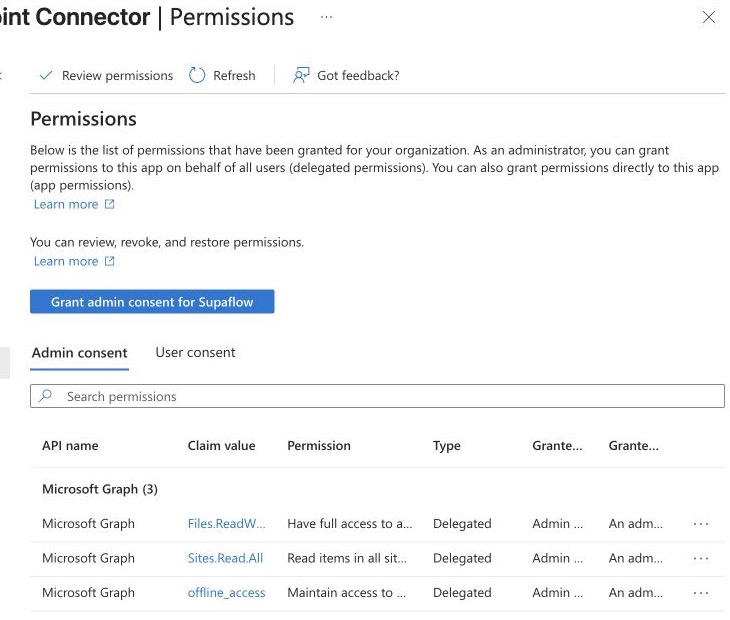This screenshot has height=620, width=730.
Task: Sort by the Type column header
Action: point(446,446)
